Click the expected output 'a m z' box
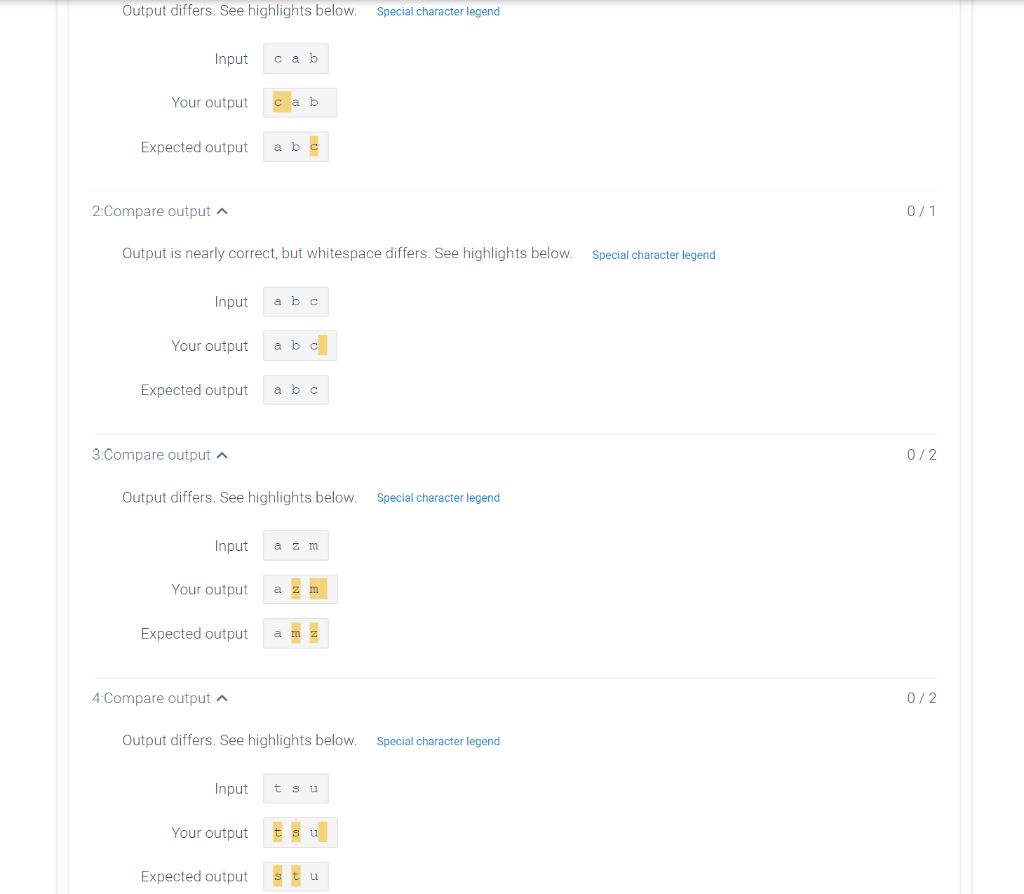Image resolution: width=1024 pixels, height=894 pixels. (296, 633)
